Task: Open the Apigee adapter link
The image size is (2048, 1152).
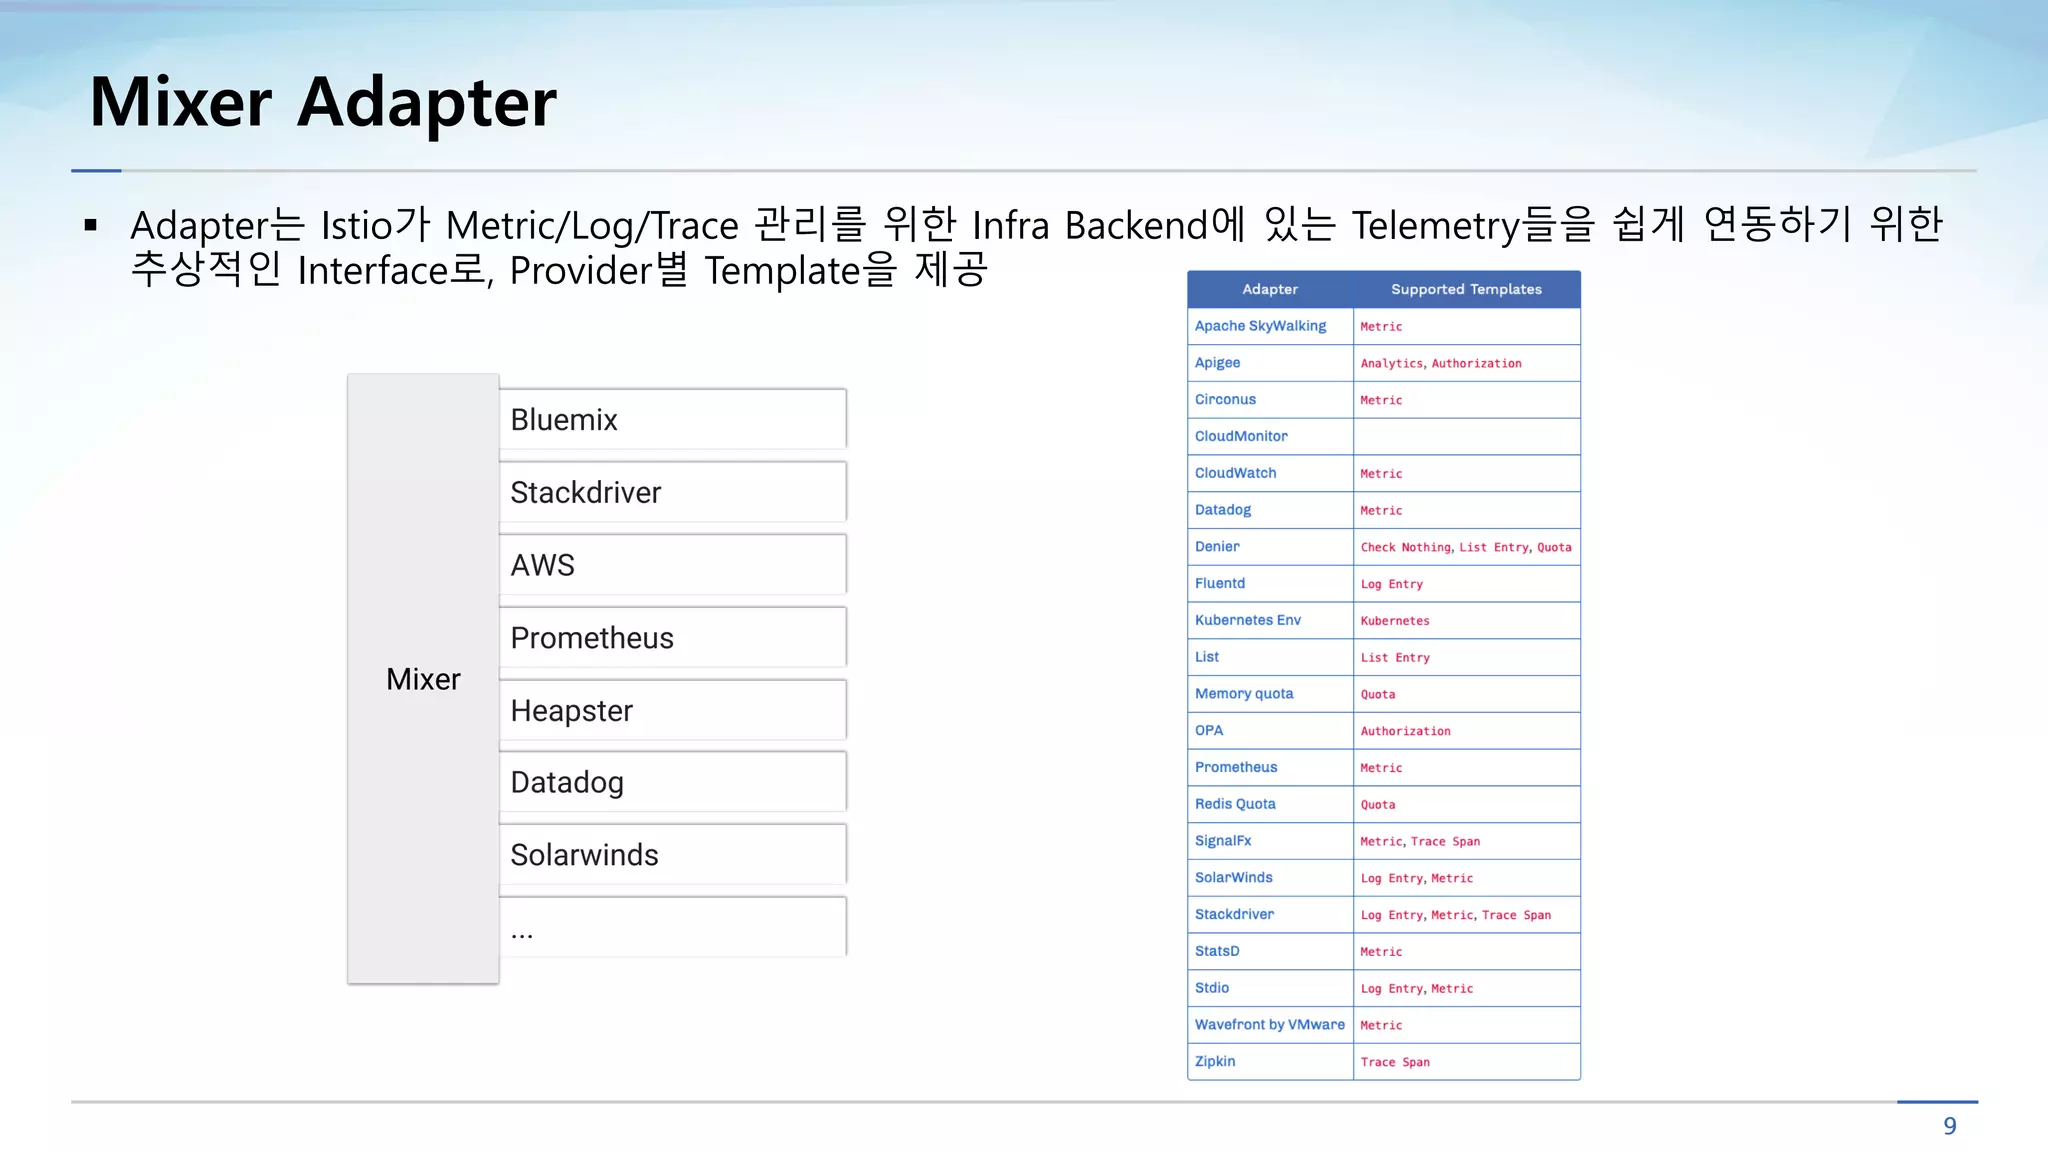Action: (x=1217, y=363)
